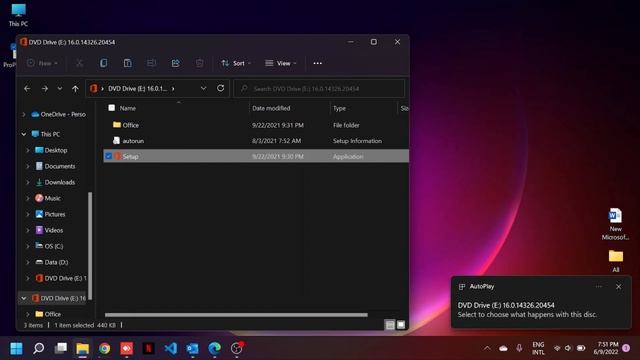Open the Sort menu
Image resolution: width=640 pixels, height=360 pixels.
point(236,63)
